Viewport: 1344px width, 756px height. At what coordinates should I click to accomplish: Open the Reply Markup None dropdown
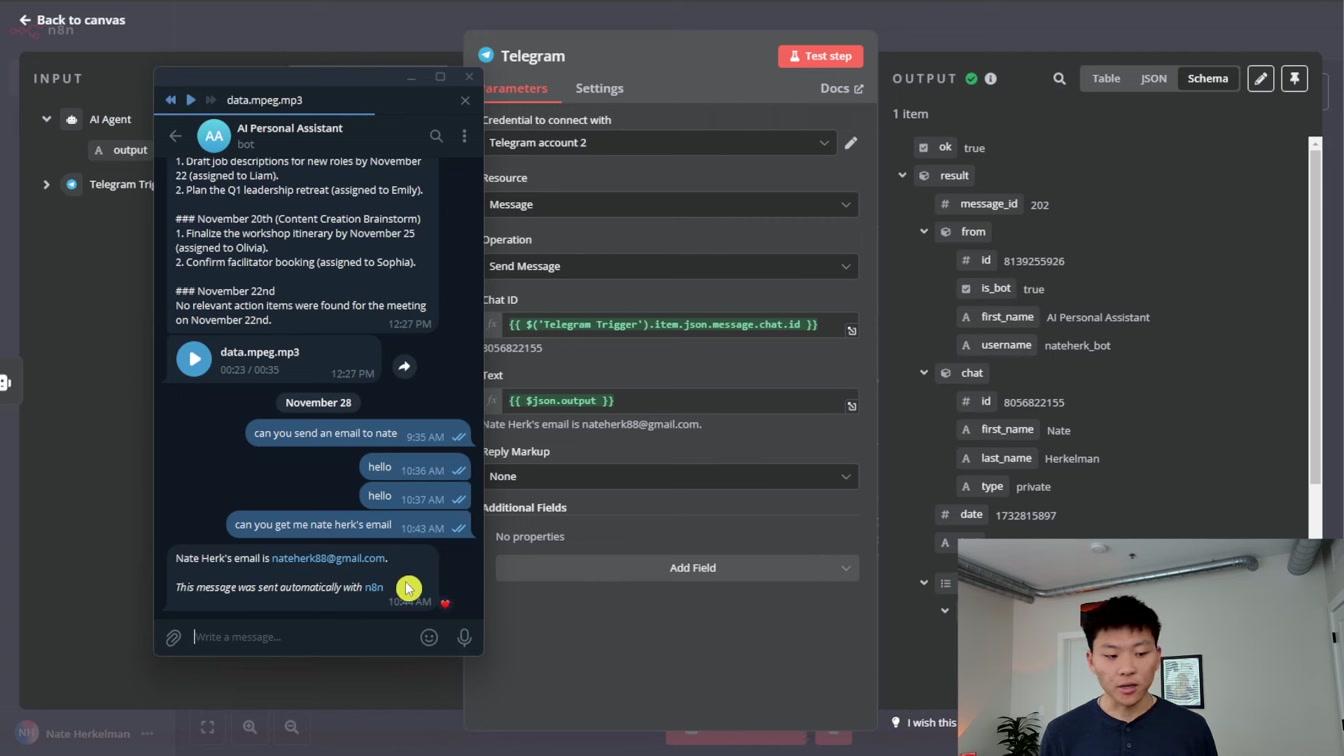[x=670, y=476]
